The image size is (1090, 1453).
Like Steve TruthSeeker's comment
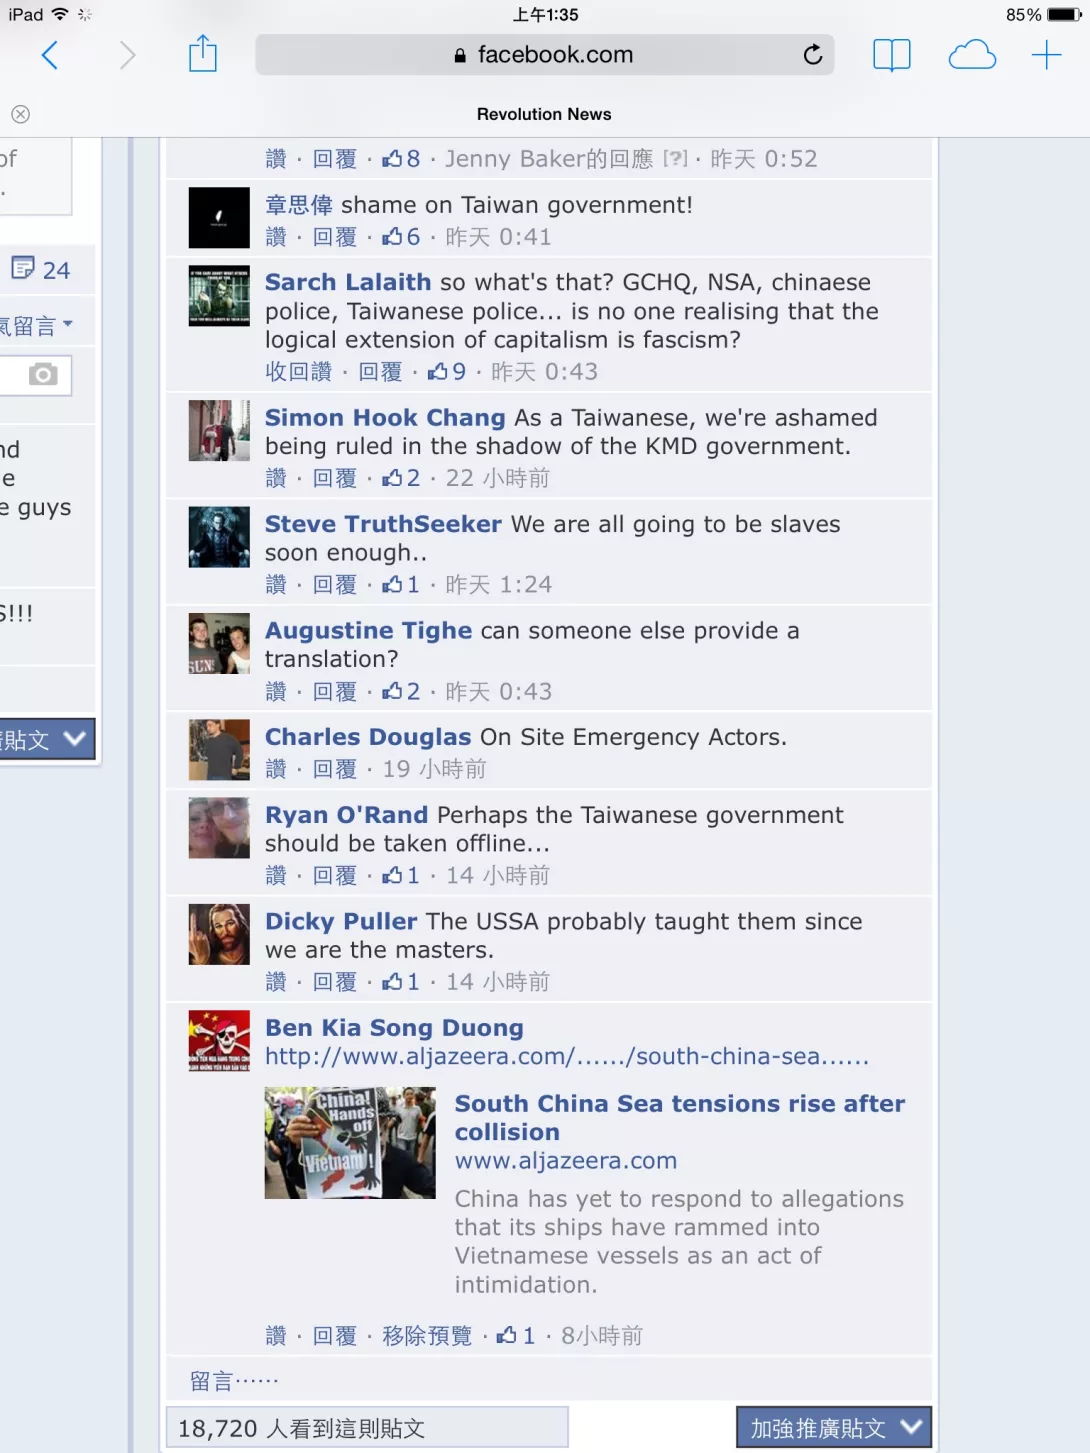pyautogui.click(x=276, y=585)
